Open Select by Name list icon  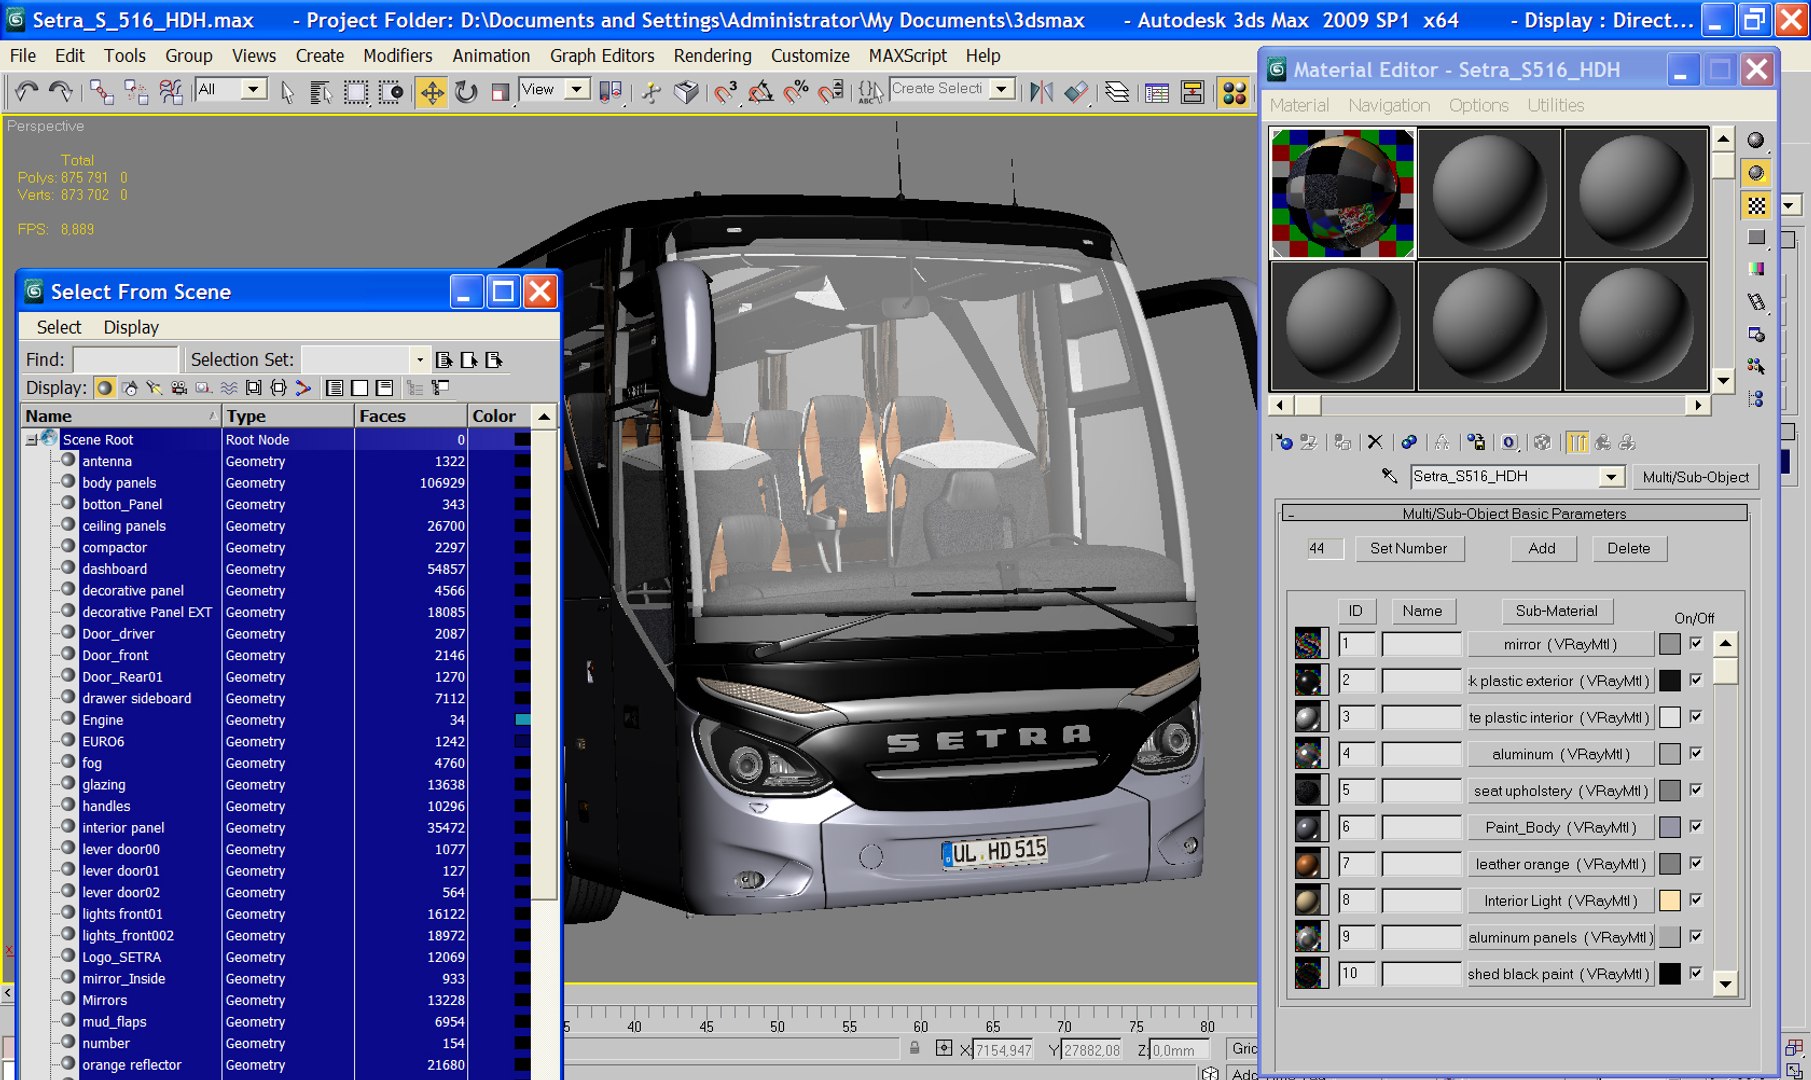pyautogui.click(x=321, y=92)
